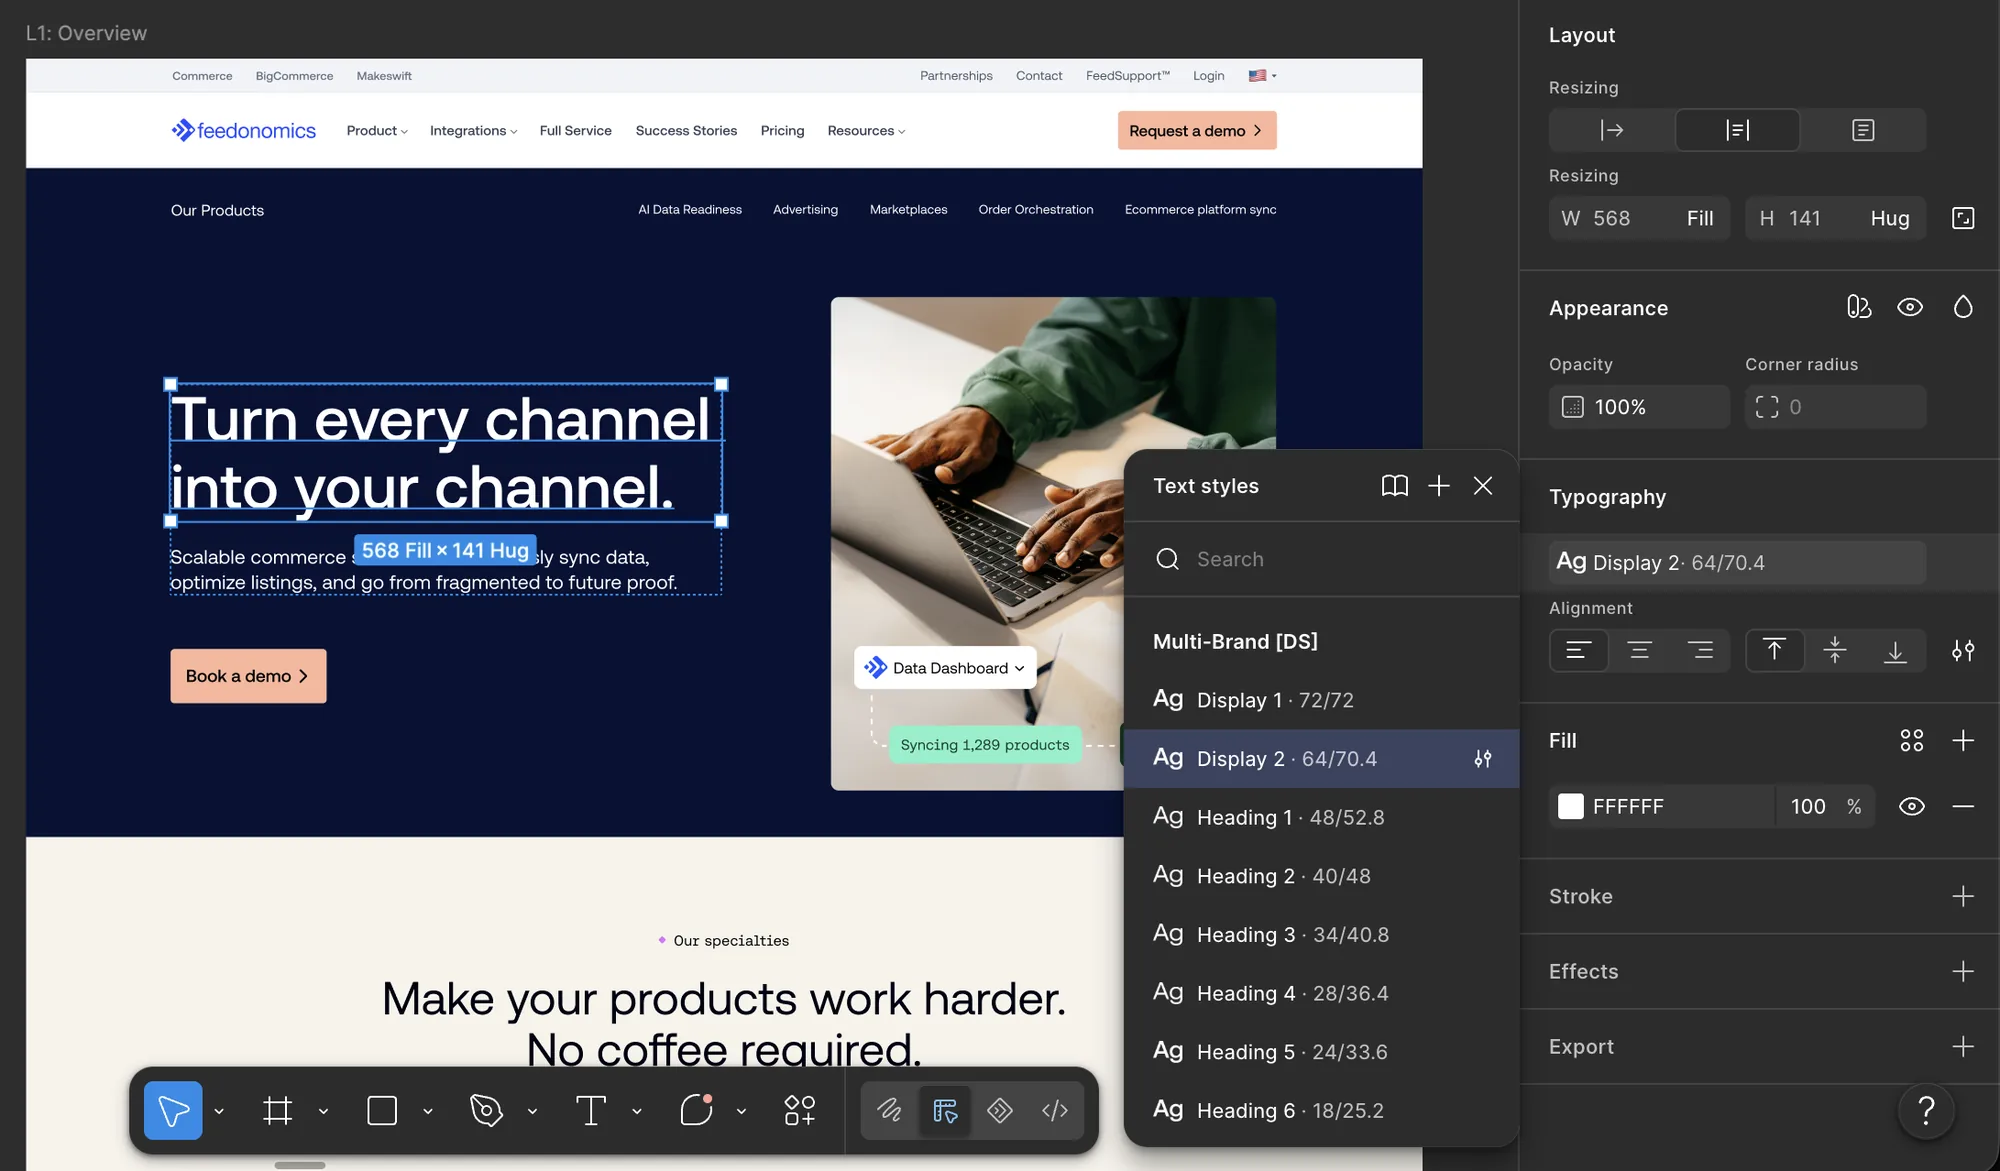Select the Pen tool
This screenshot has width=2000, height=1171.
tap(487, 1110)
